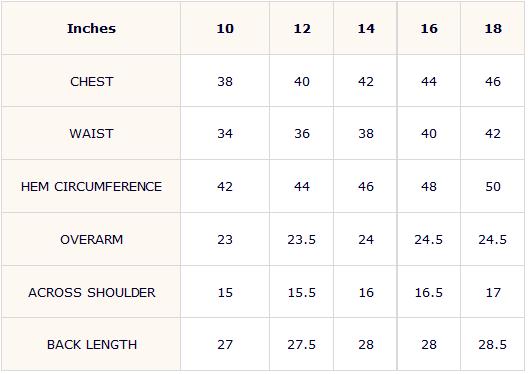Viewport: 528px width, 374px height.
Task: Select the size 12 column header
Action: point(302,29)
